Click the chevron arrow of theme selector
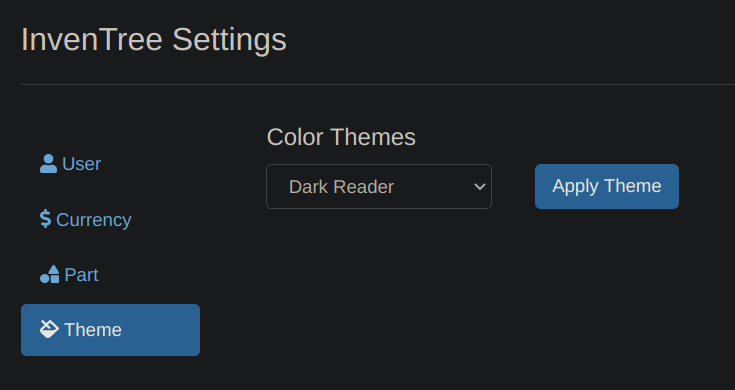Viewport: 735px width, 390px height. click(480, 187)
